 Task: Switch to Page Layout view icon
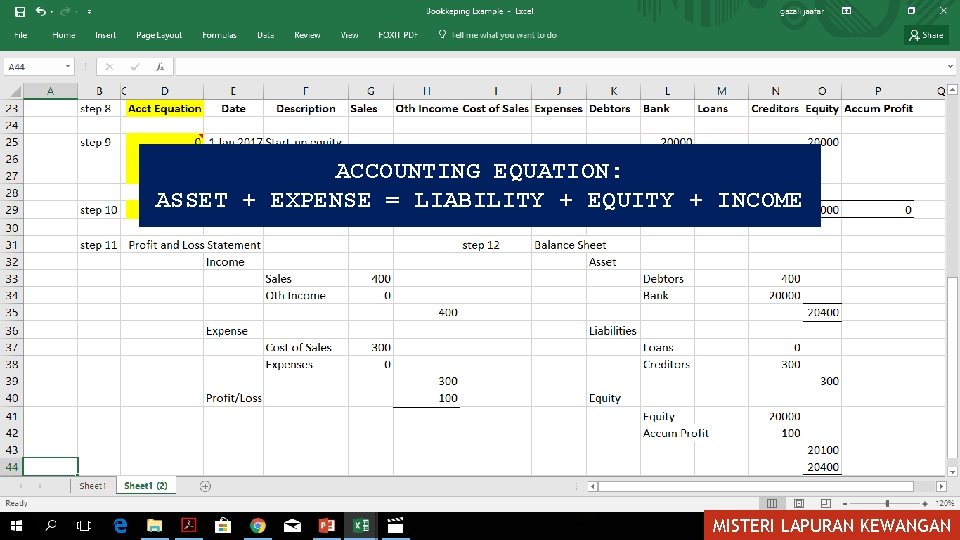tap(798, 503)
